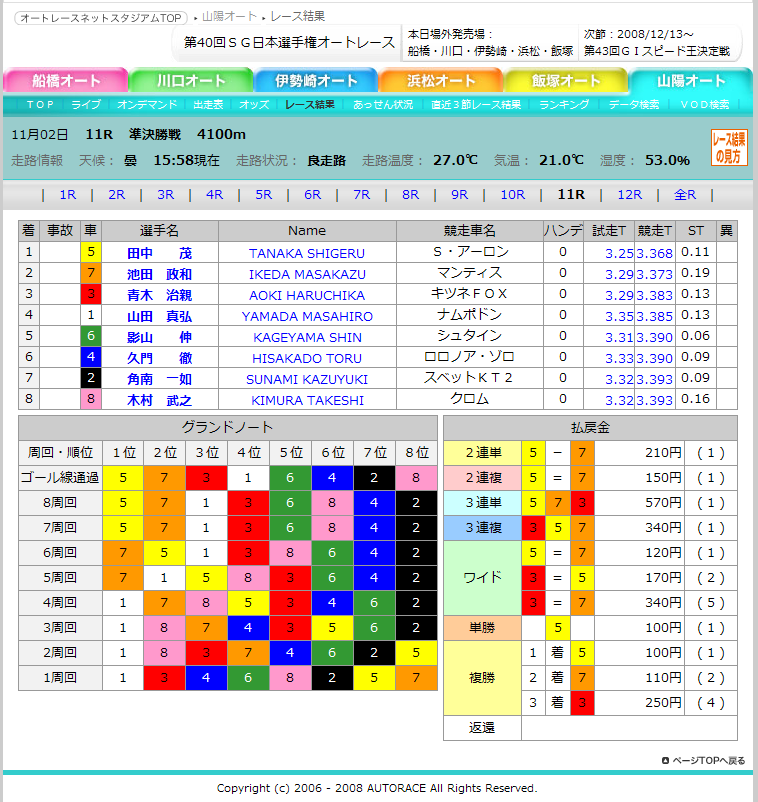
Task: Select race 2R link
Action: click(117, 195)
